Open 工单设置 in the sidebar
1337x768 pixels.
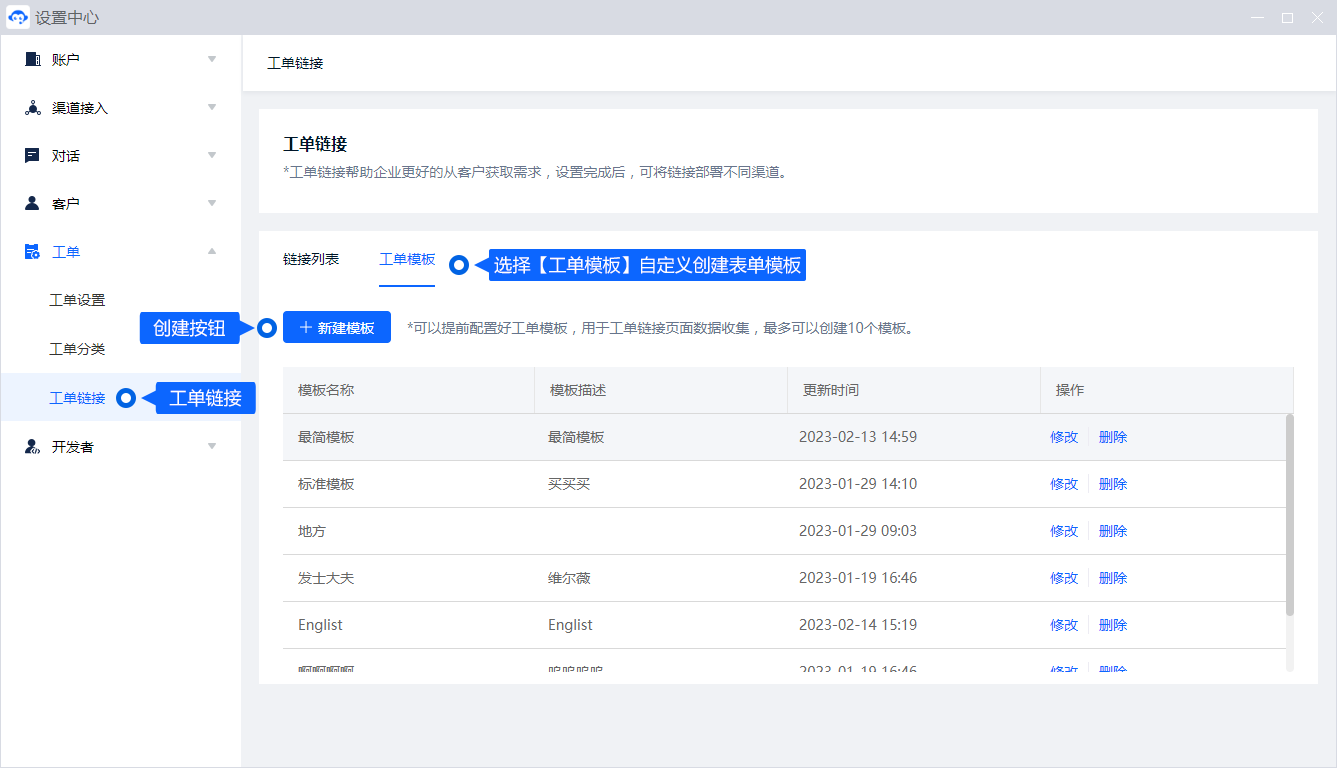click(x=77, y=300)
